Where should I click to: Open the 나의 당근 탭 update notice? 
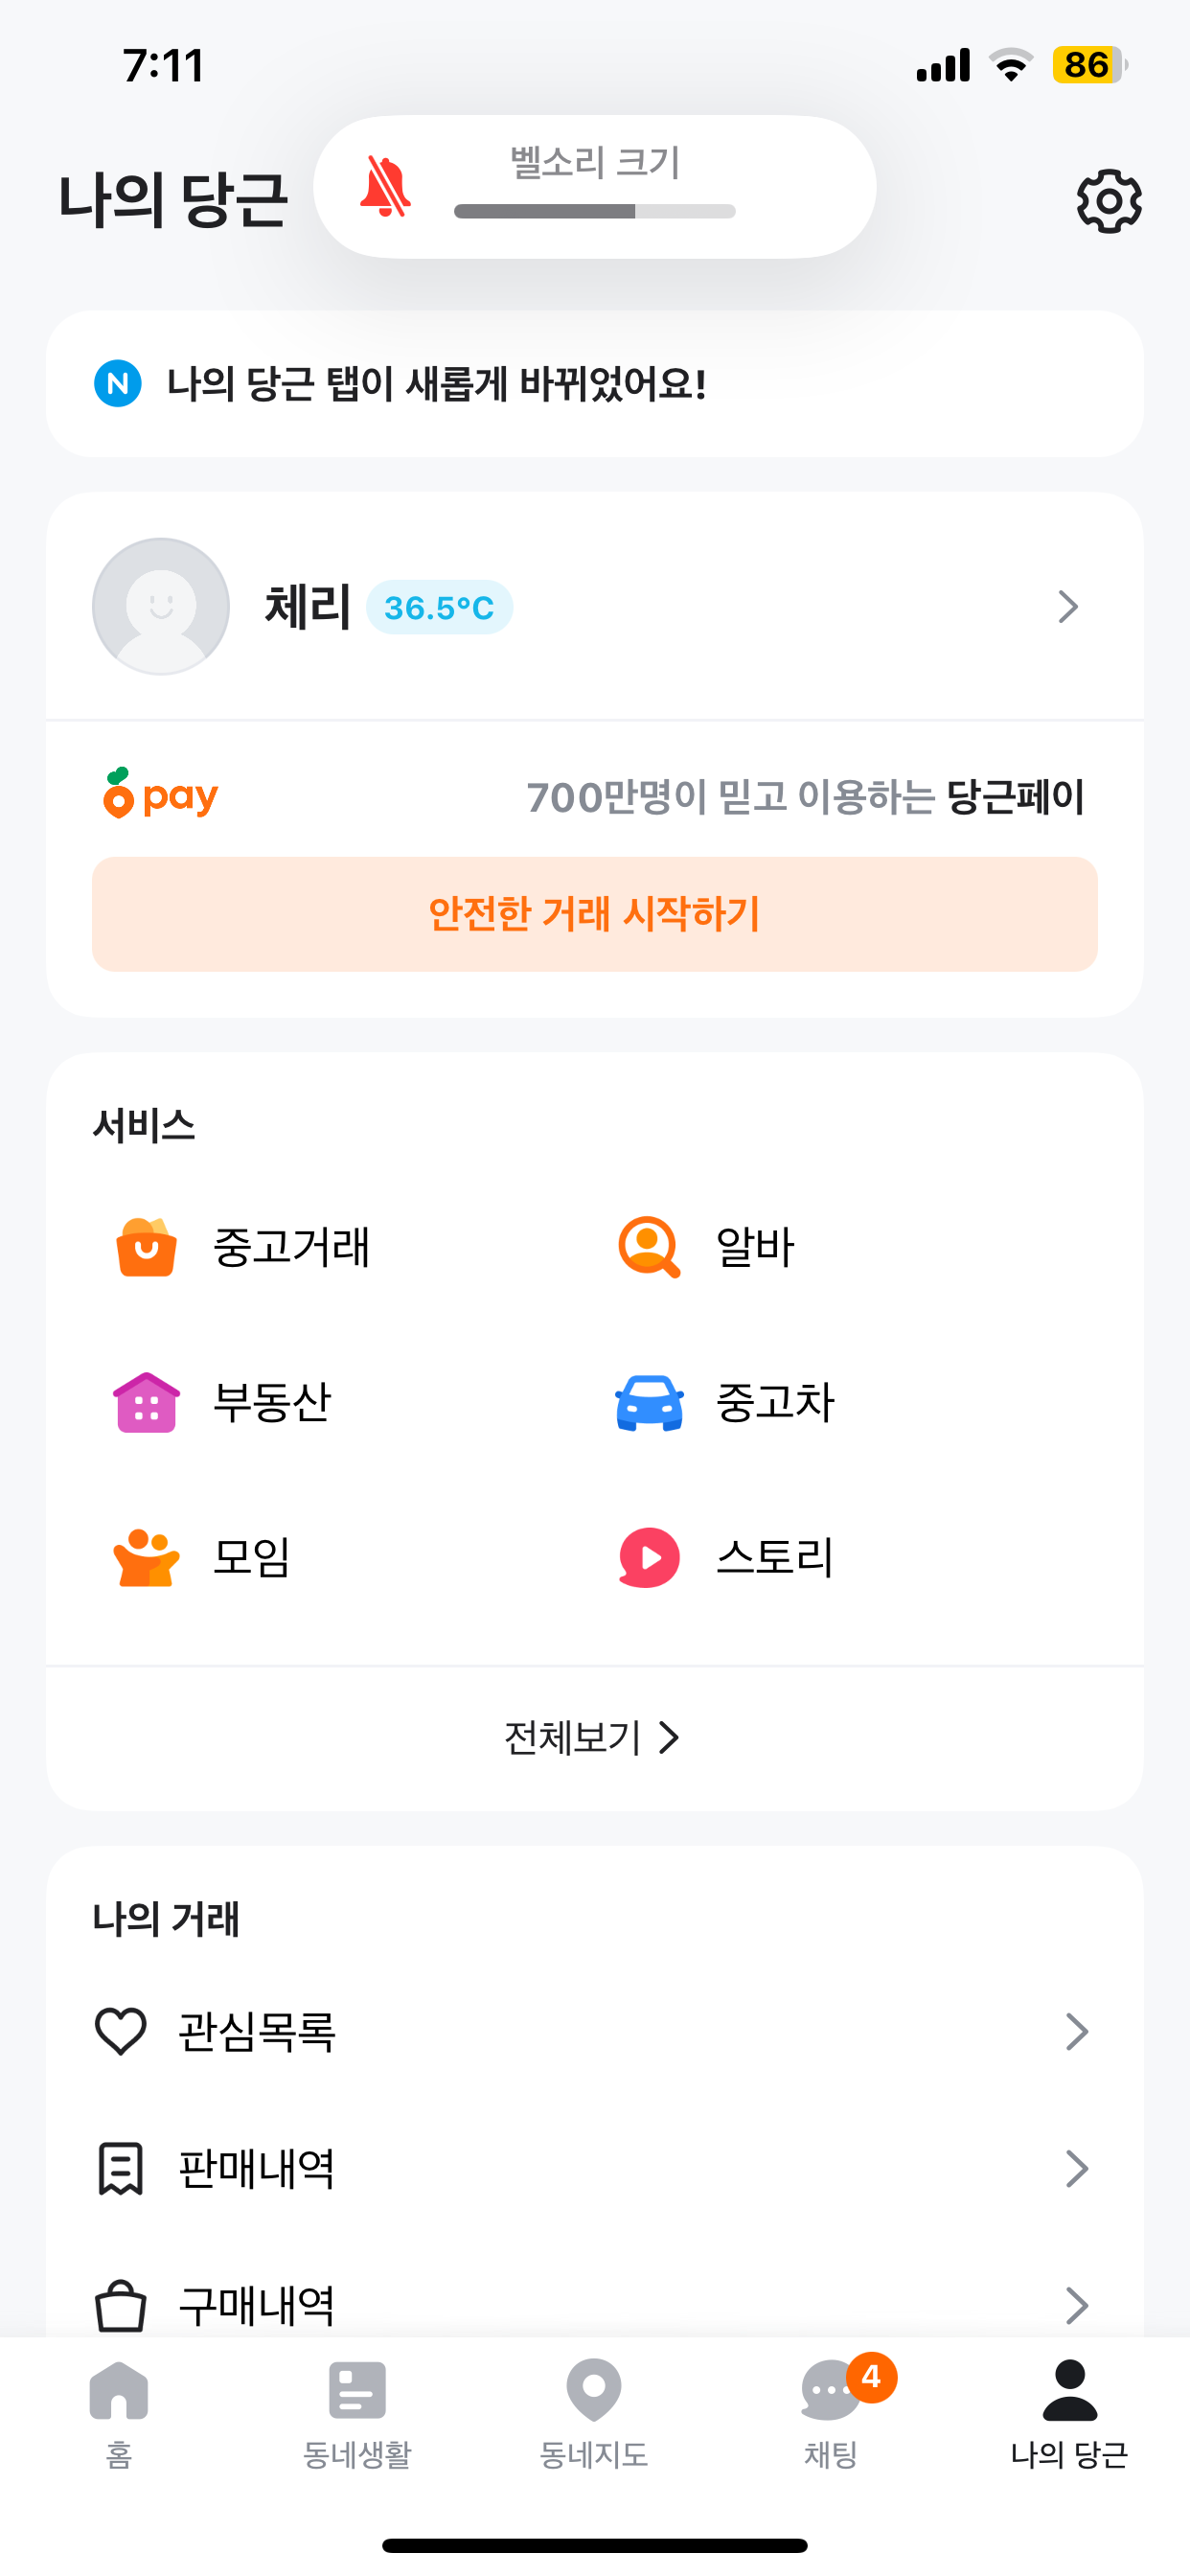(594, 384)
